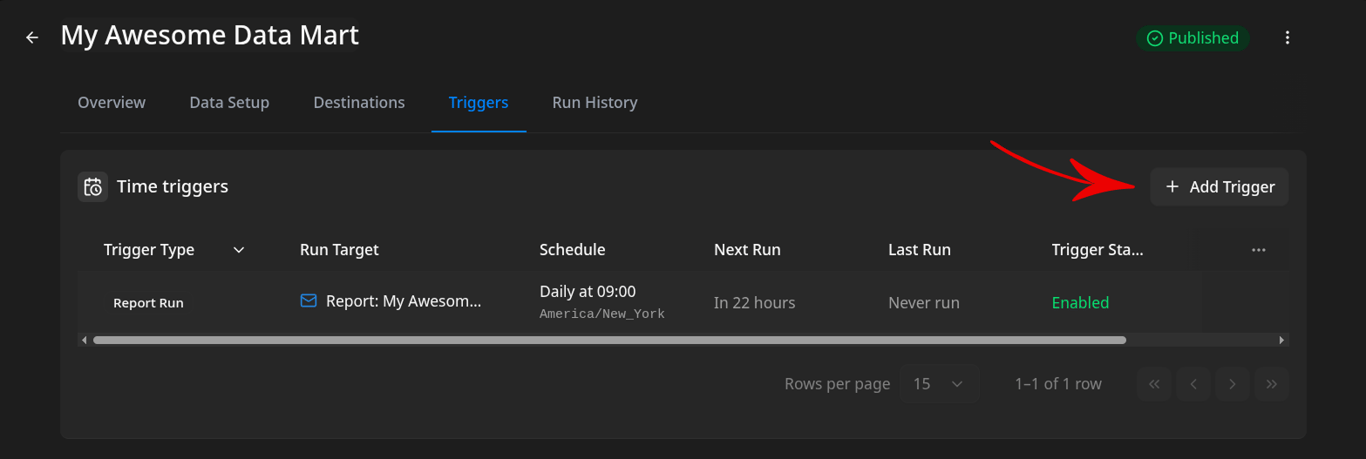This screenshot has height=459, width=1366.
Task: Click the America/New_York timezone text
Action: [602, 314]
